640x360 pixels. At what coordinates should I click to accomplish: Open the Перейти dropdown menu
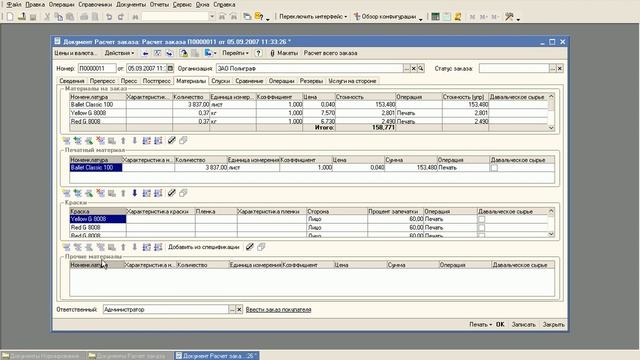click(x=235, y=53)
